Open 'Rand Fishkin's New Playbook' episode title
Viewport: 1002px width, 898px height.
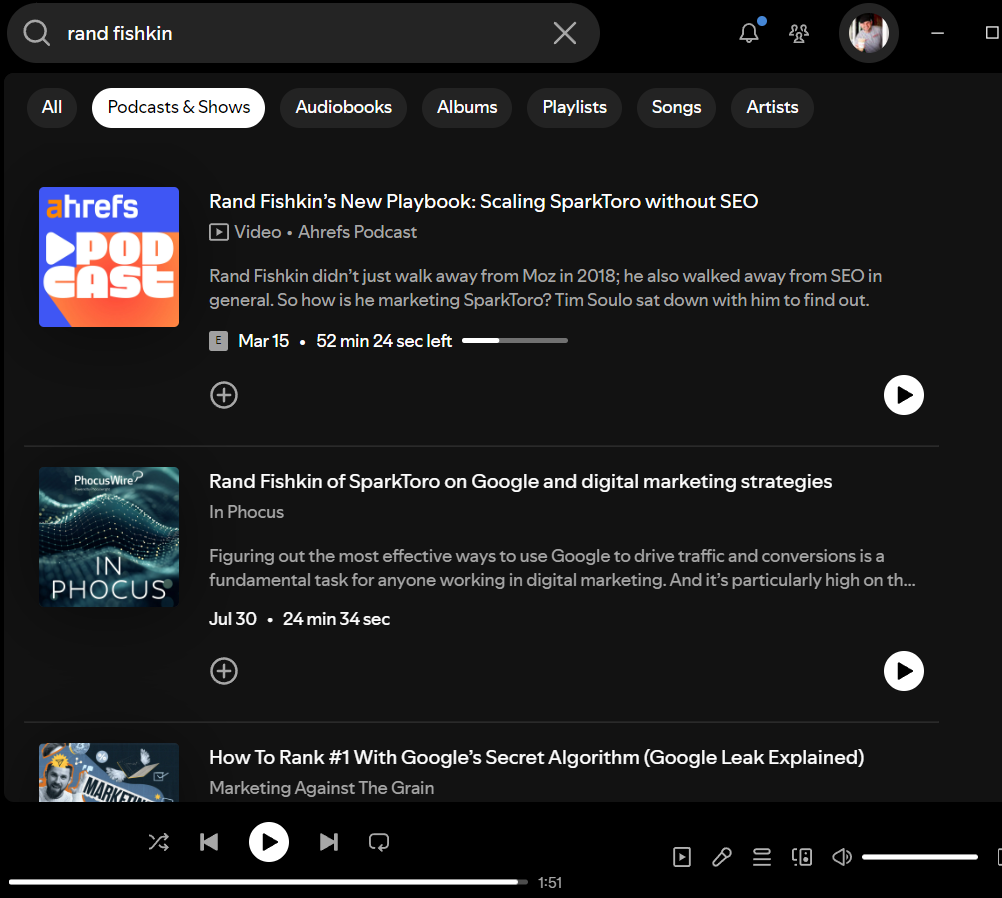(x=483, y=201)
